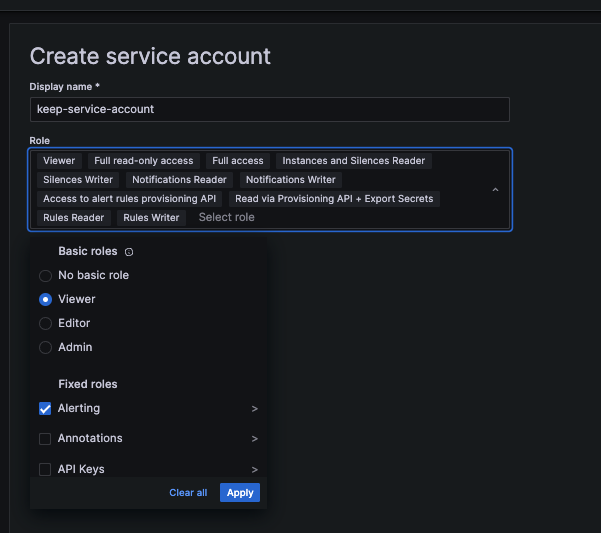Image resolution: width=601 pixels, height=533 pixels.
Task: Enable the API Keys checkbox
Action: [x=45, y=469]
